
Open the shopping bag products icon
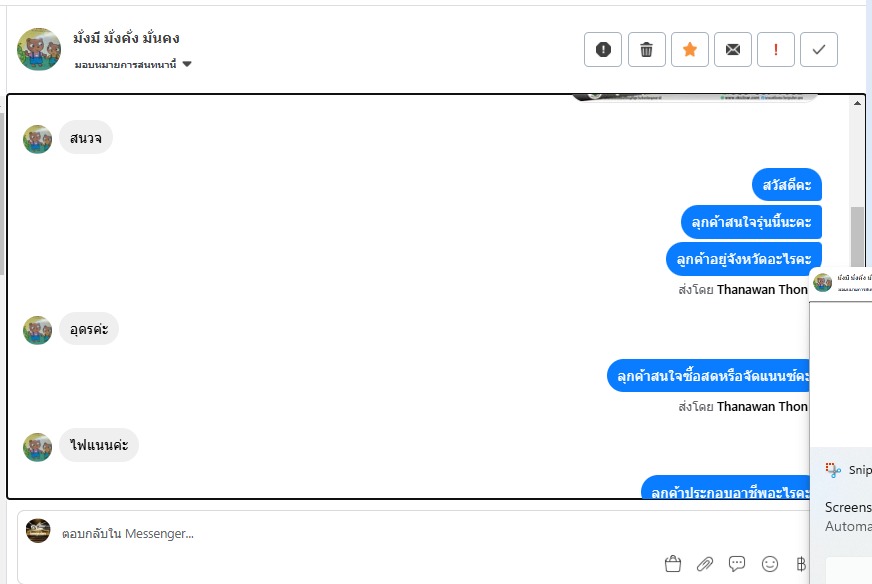point(673,563)
